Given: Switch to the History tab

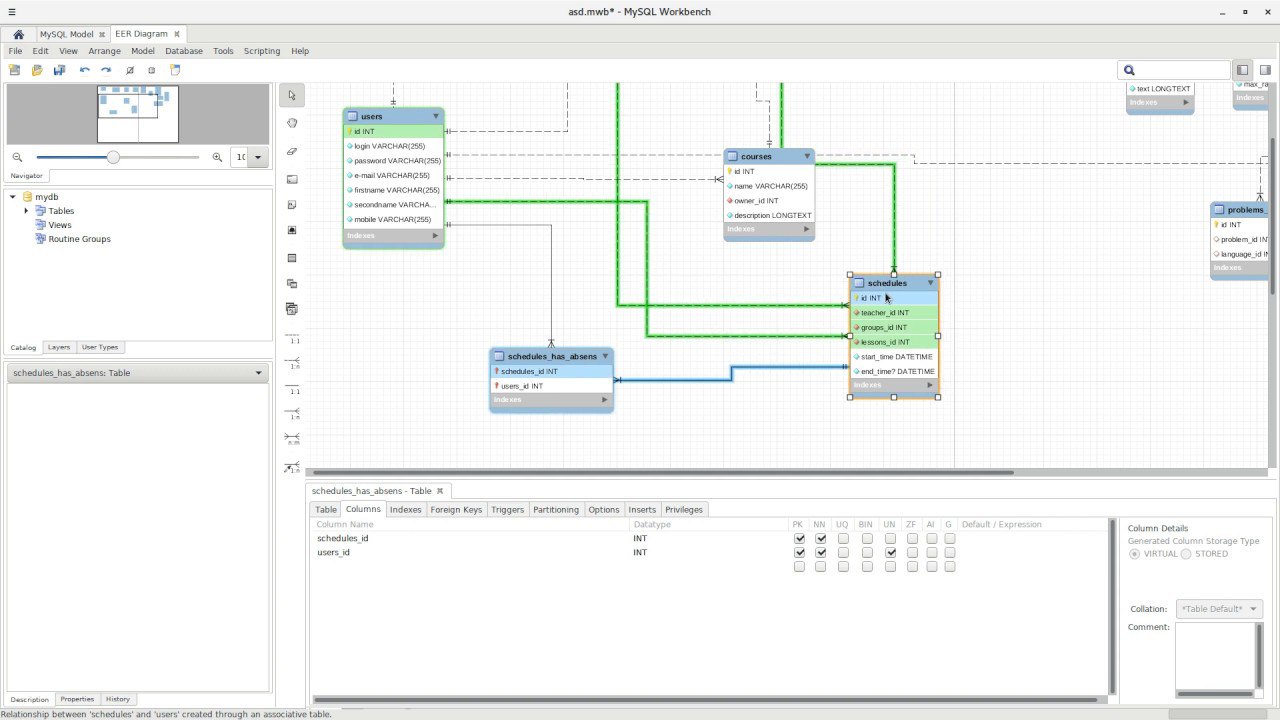Looking at the screenshot, I should click(117, 699).
